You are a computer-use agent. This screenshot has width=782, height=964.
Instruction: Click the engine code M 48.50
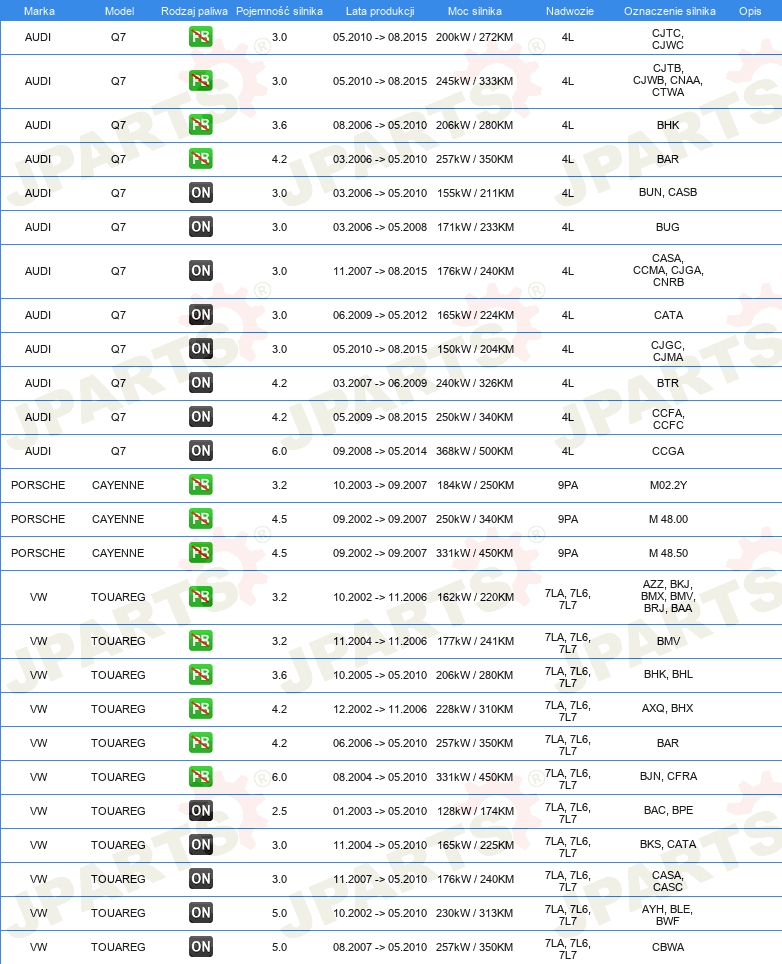(668, 553)
